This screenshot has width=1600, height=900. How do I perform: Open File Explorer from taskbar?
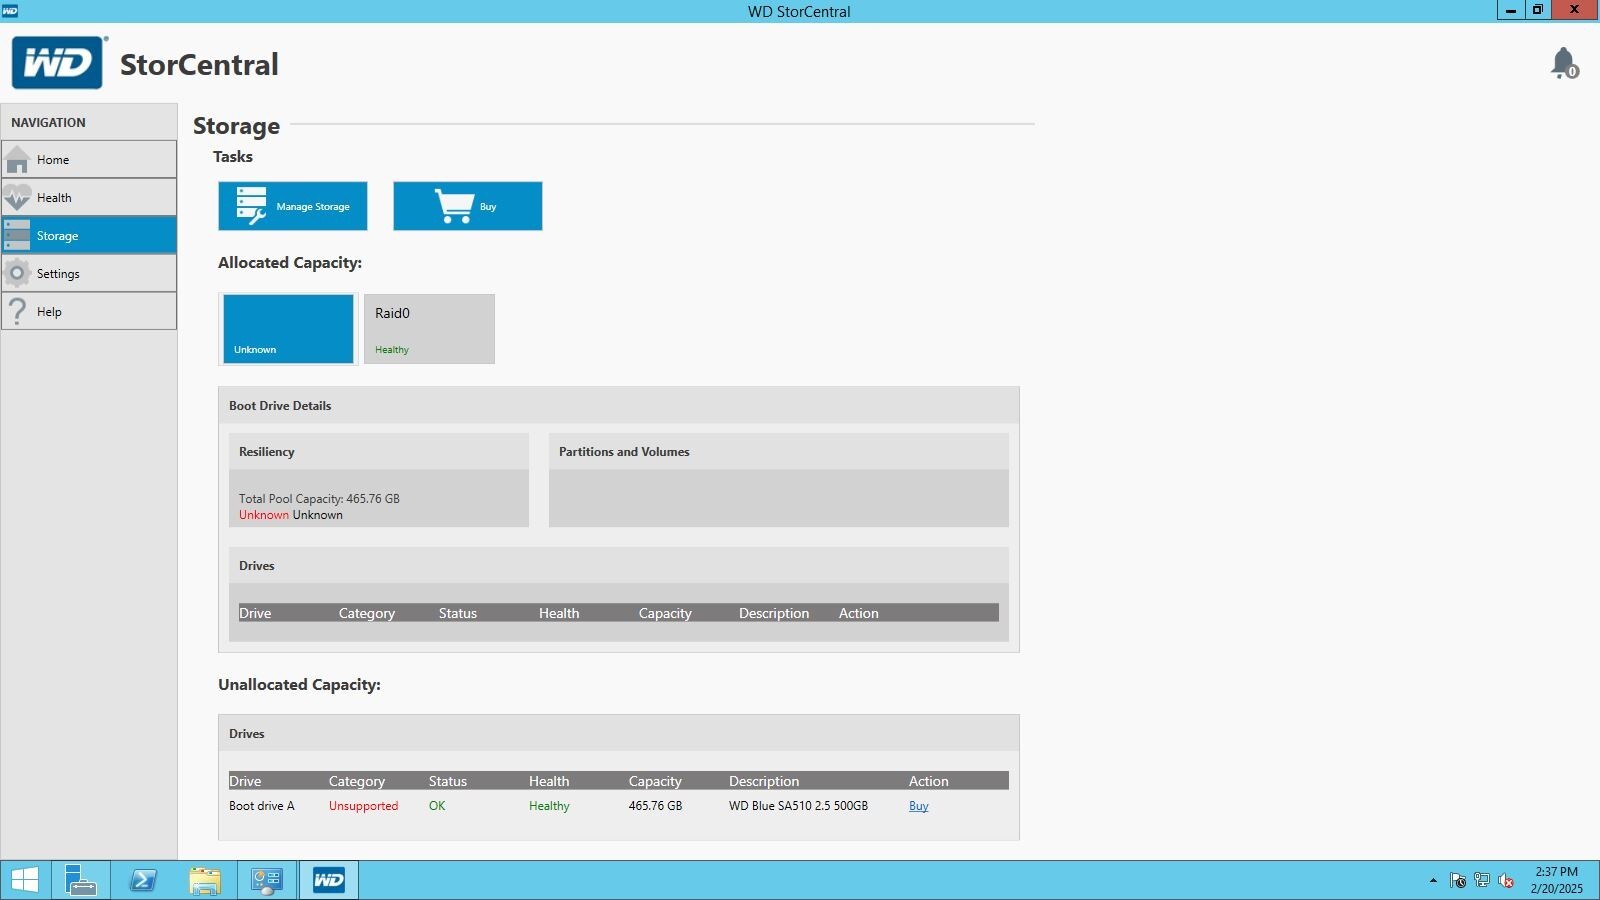pyautogui.click(x=204, y=880)
